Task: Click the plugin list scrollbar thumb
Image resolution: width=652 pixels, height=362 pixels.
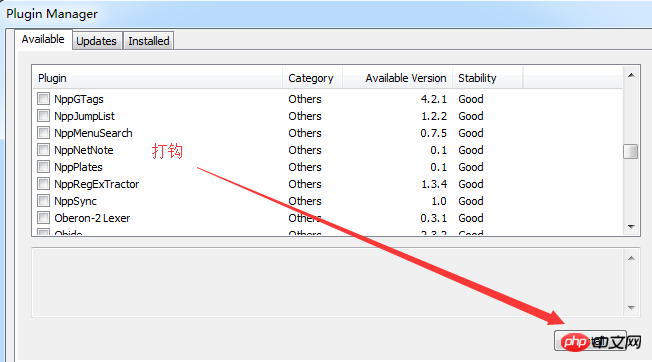Action: (631, 151)
